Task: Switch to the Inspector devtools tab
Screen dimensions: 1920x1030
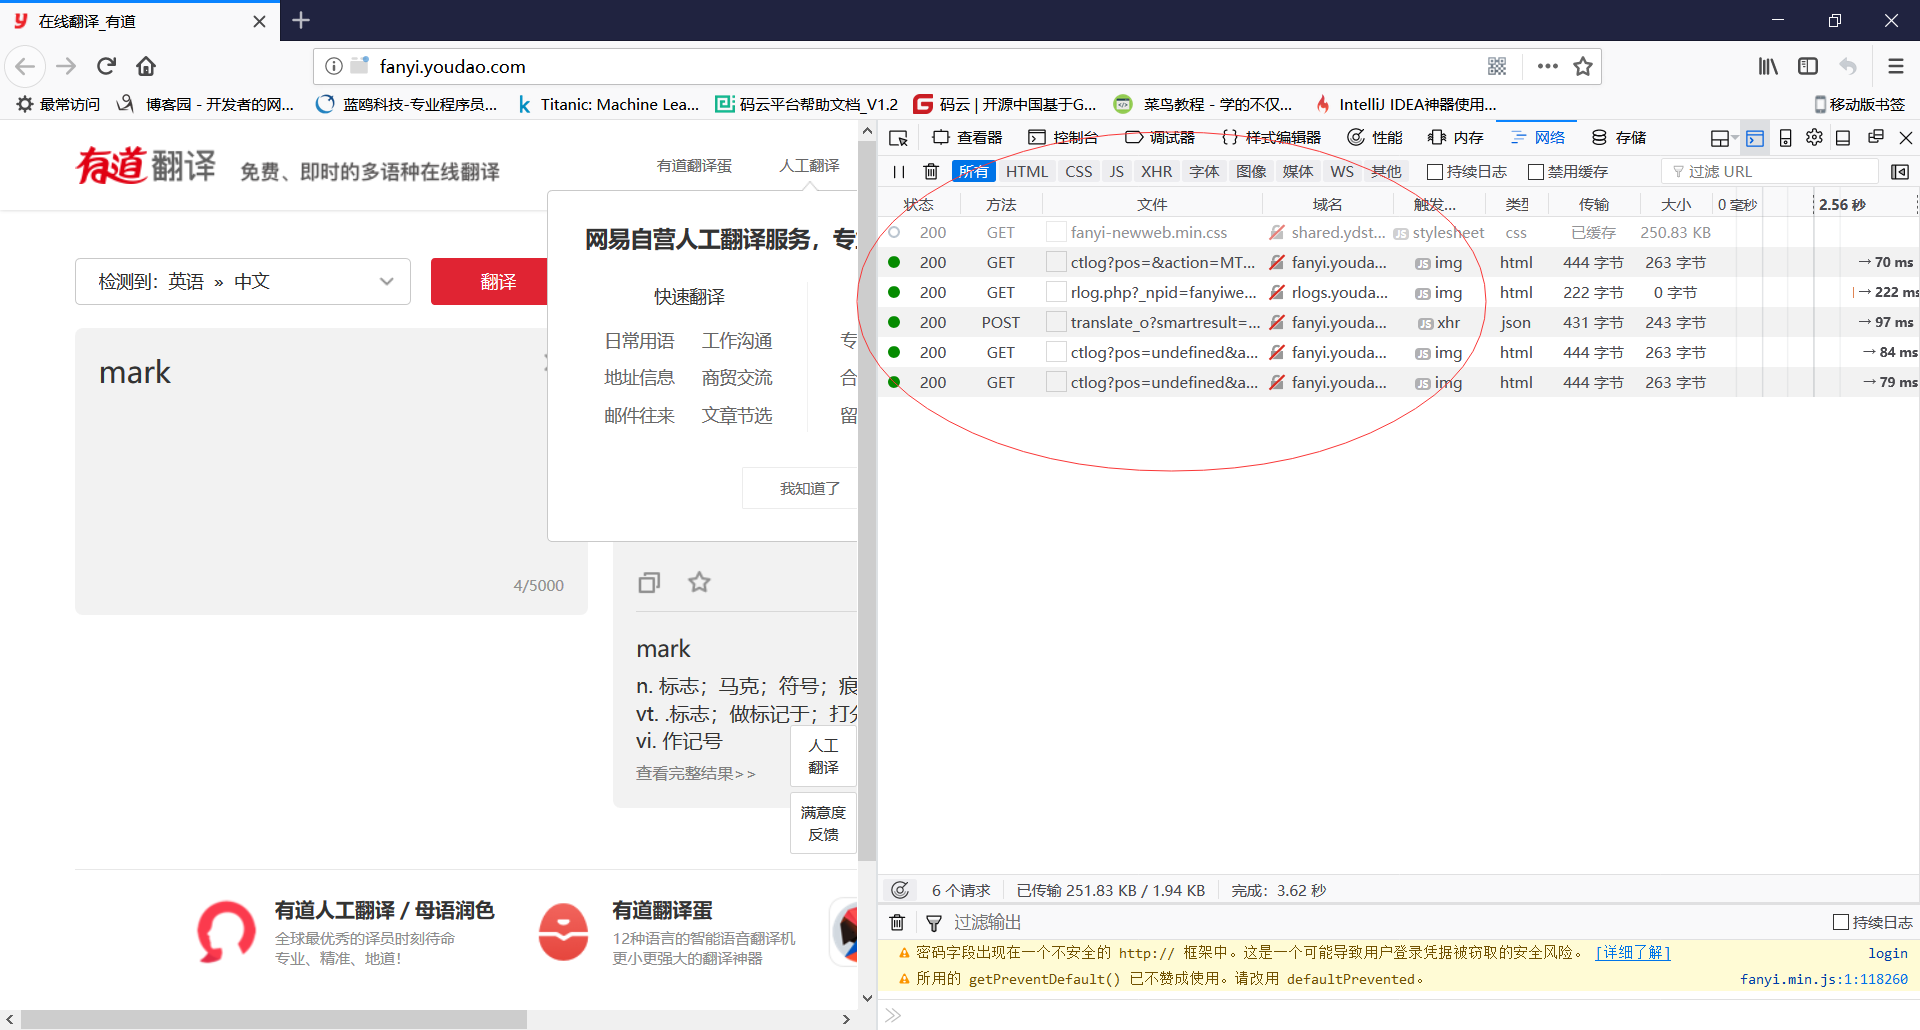Action: 967,138
